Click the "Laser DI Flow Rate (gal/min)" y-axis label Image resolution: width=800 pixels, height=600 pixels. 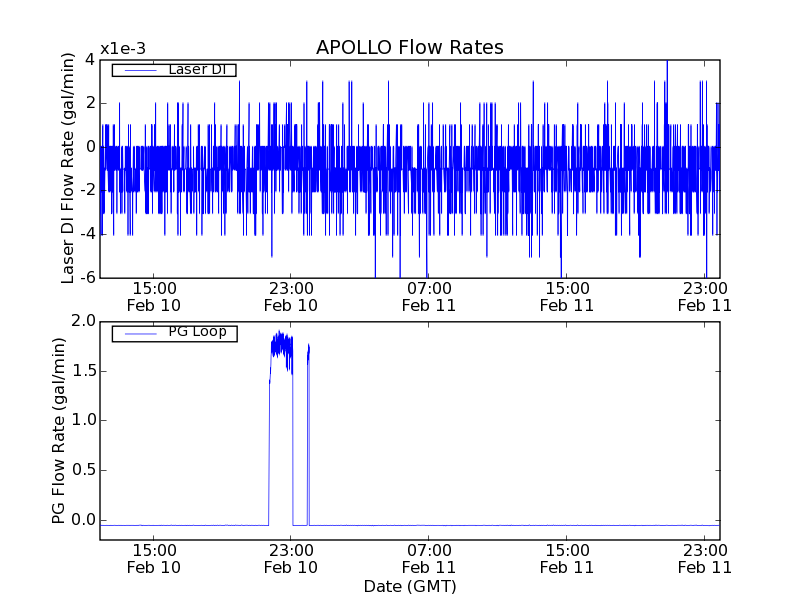point(69,168)
